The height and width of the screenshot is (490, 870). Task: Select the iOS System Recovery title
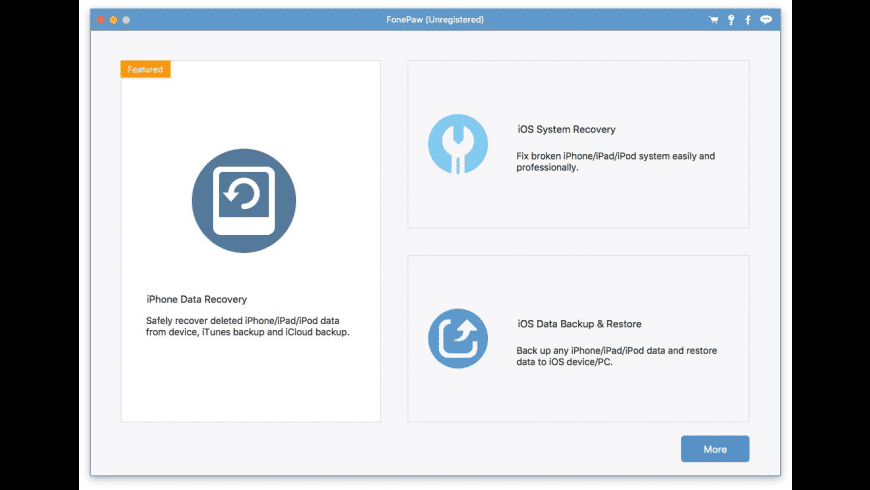[566, 129]
